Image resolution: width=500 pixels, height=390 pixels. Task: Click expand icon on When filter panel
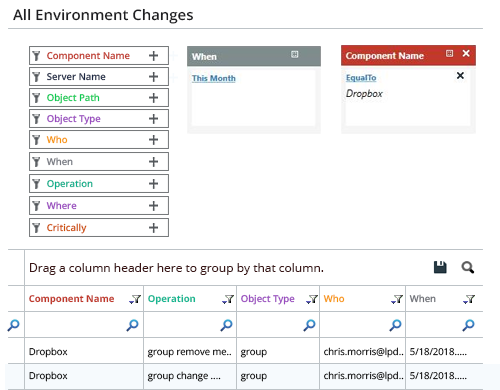pos(294,54)
